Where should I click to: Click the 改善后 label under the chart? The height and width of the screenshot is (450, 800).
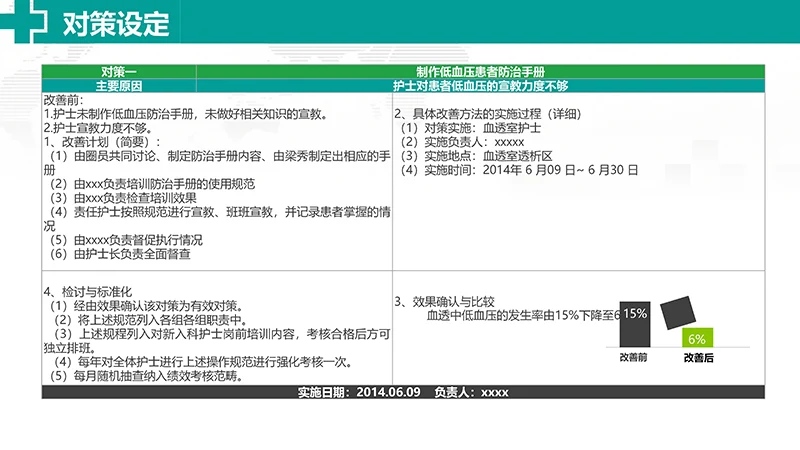coord(697,357)
